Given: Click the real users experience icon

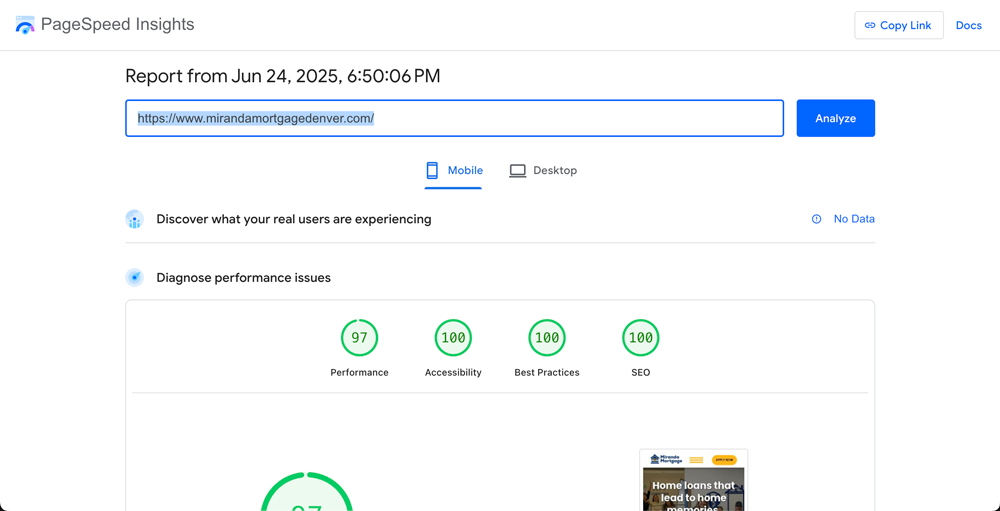Looking at the screenshot, I should tap(135, 219).
